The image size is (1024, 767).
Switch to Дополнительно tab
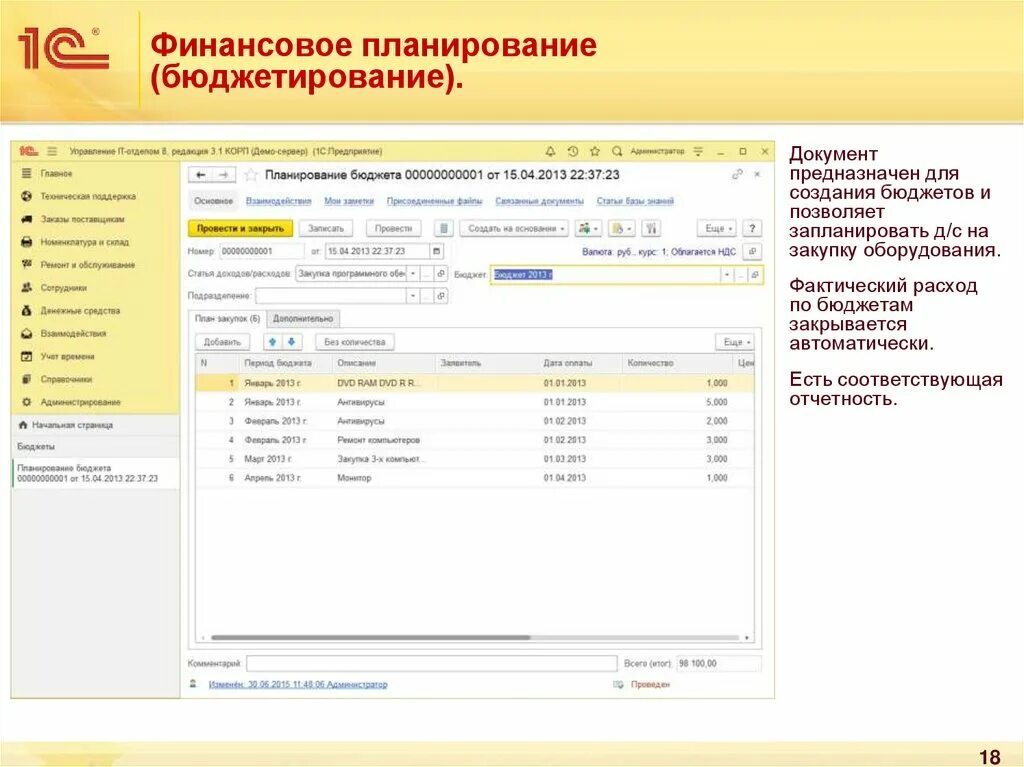tap(303, 319)
